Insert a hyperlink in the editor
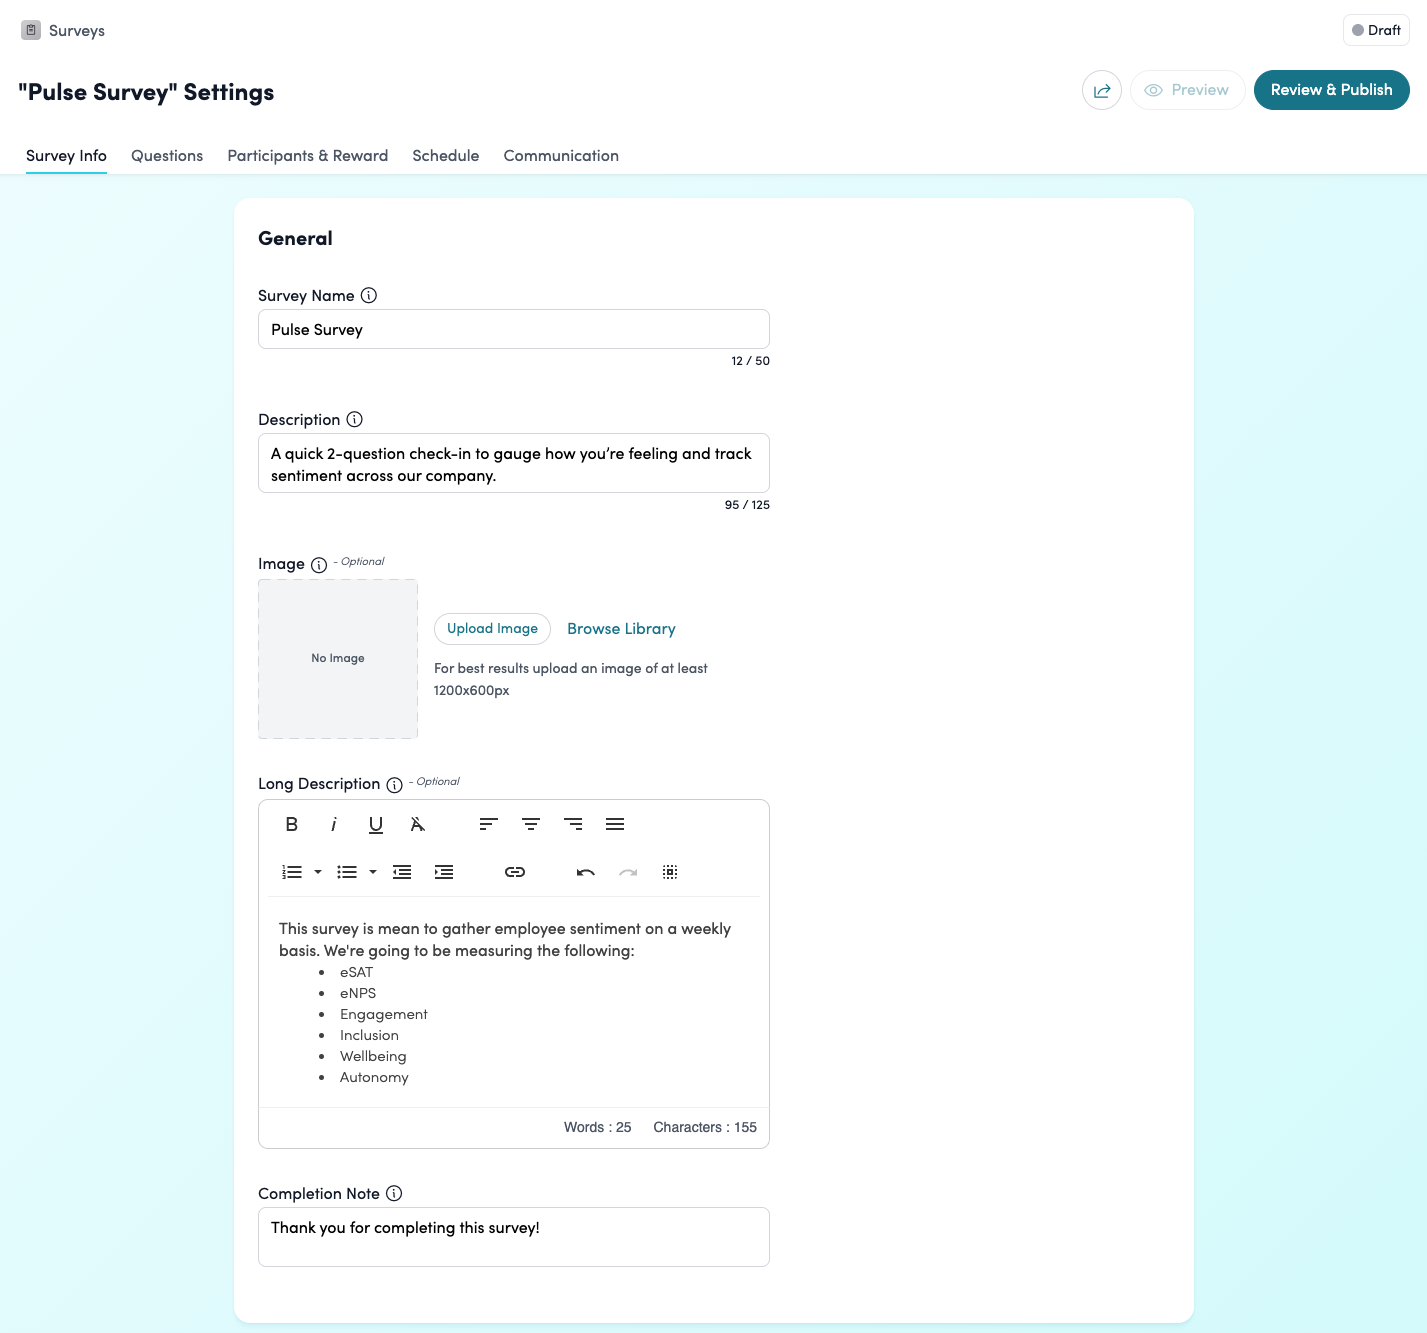Viewport: 1427px width, 1333px height. click(x=515, y=872)
